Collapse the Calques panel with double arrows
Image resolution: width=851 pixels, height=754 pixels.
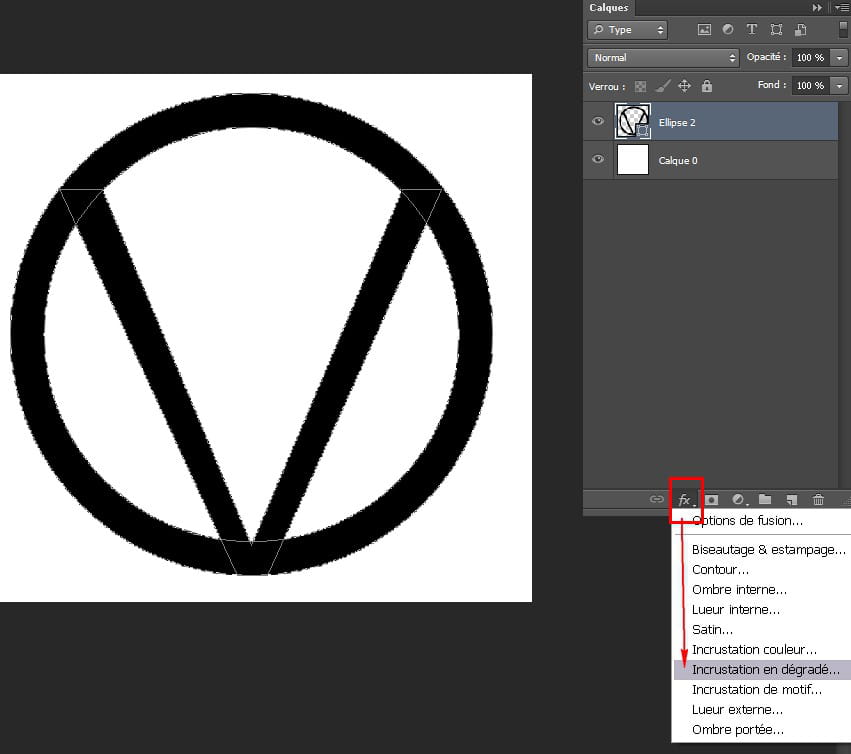click(x=817, y=8)
